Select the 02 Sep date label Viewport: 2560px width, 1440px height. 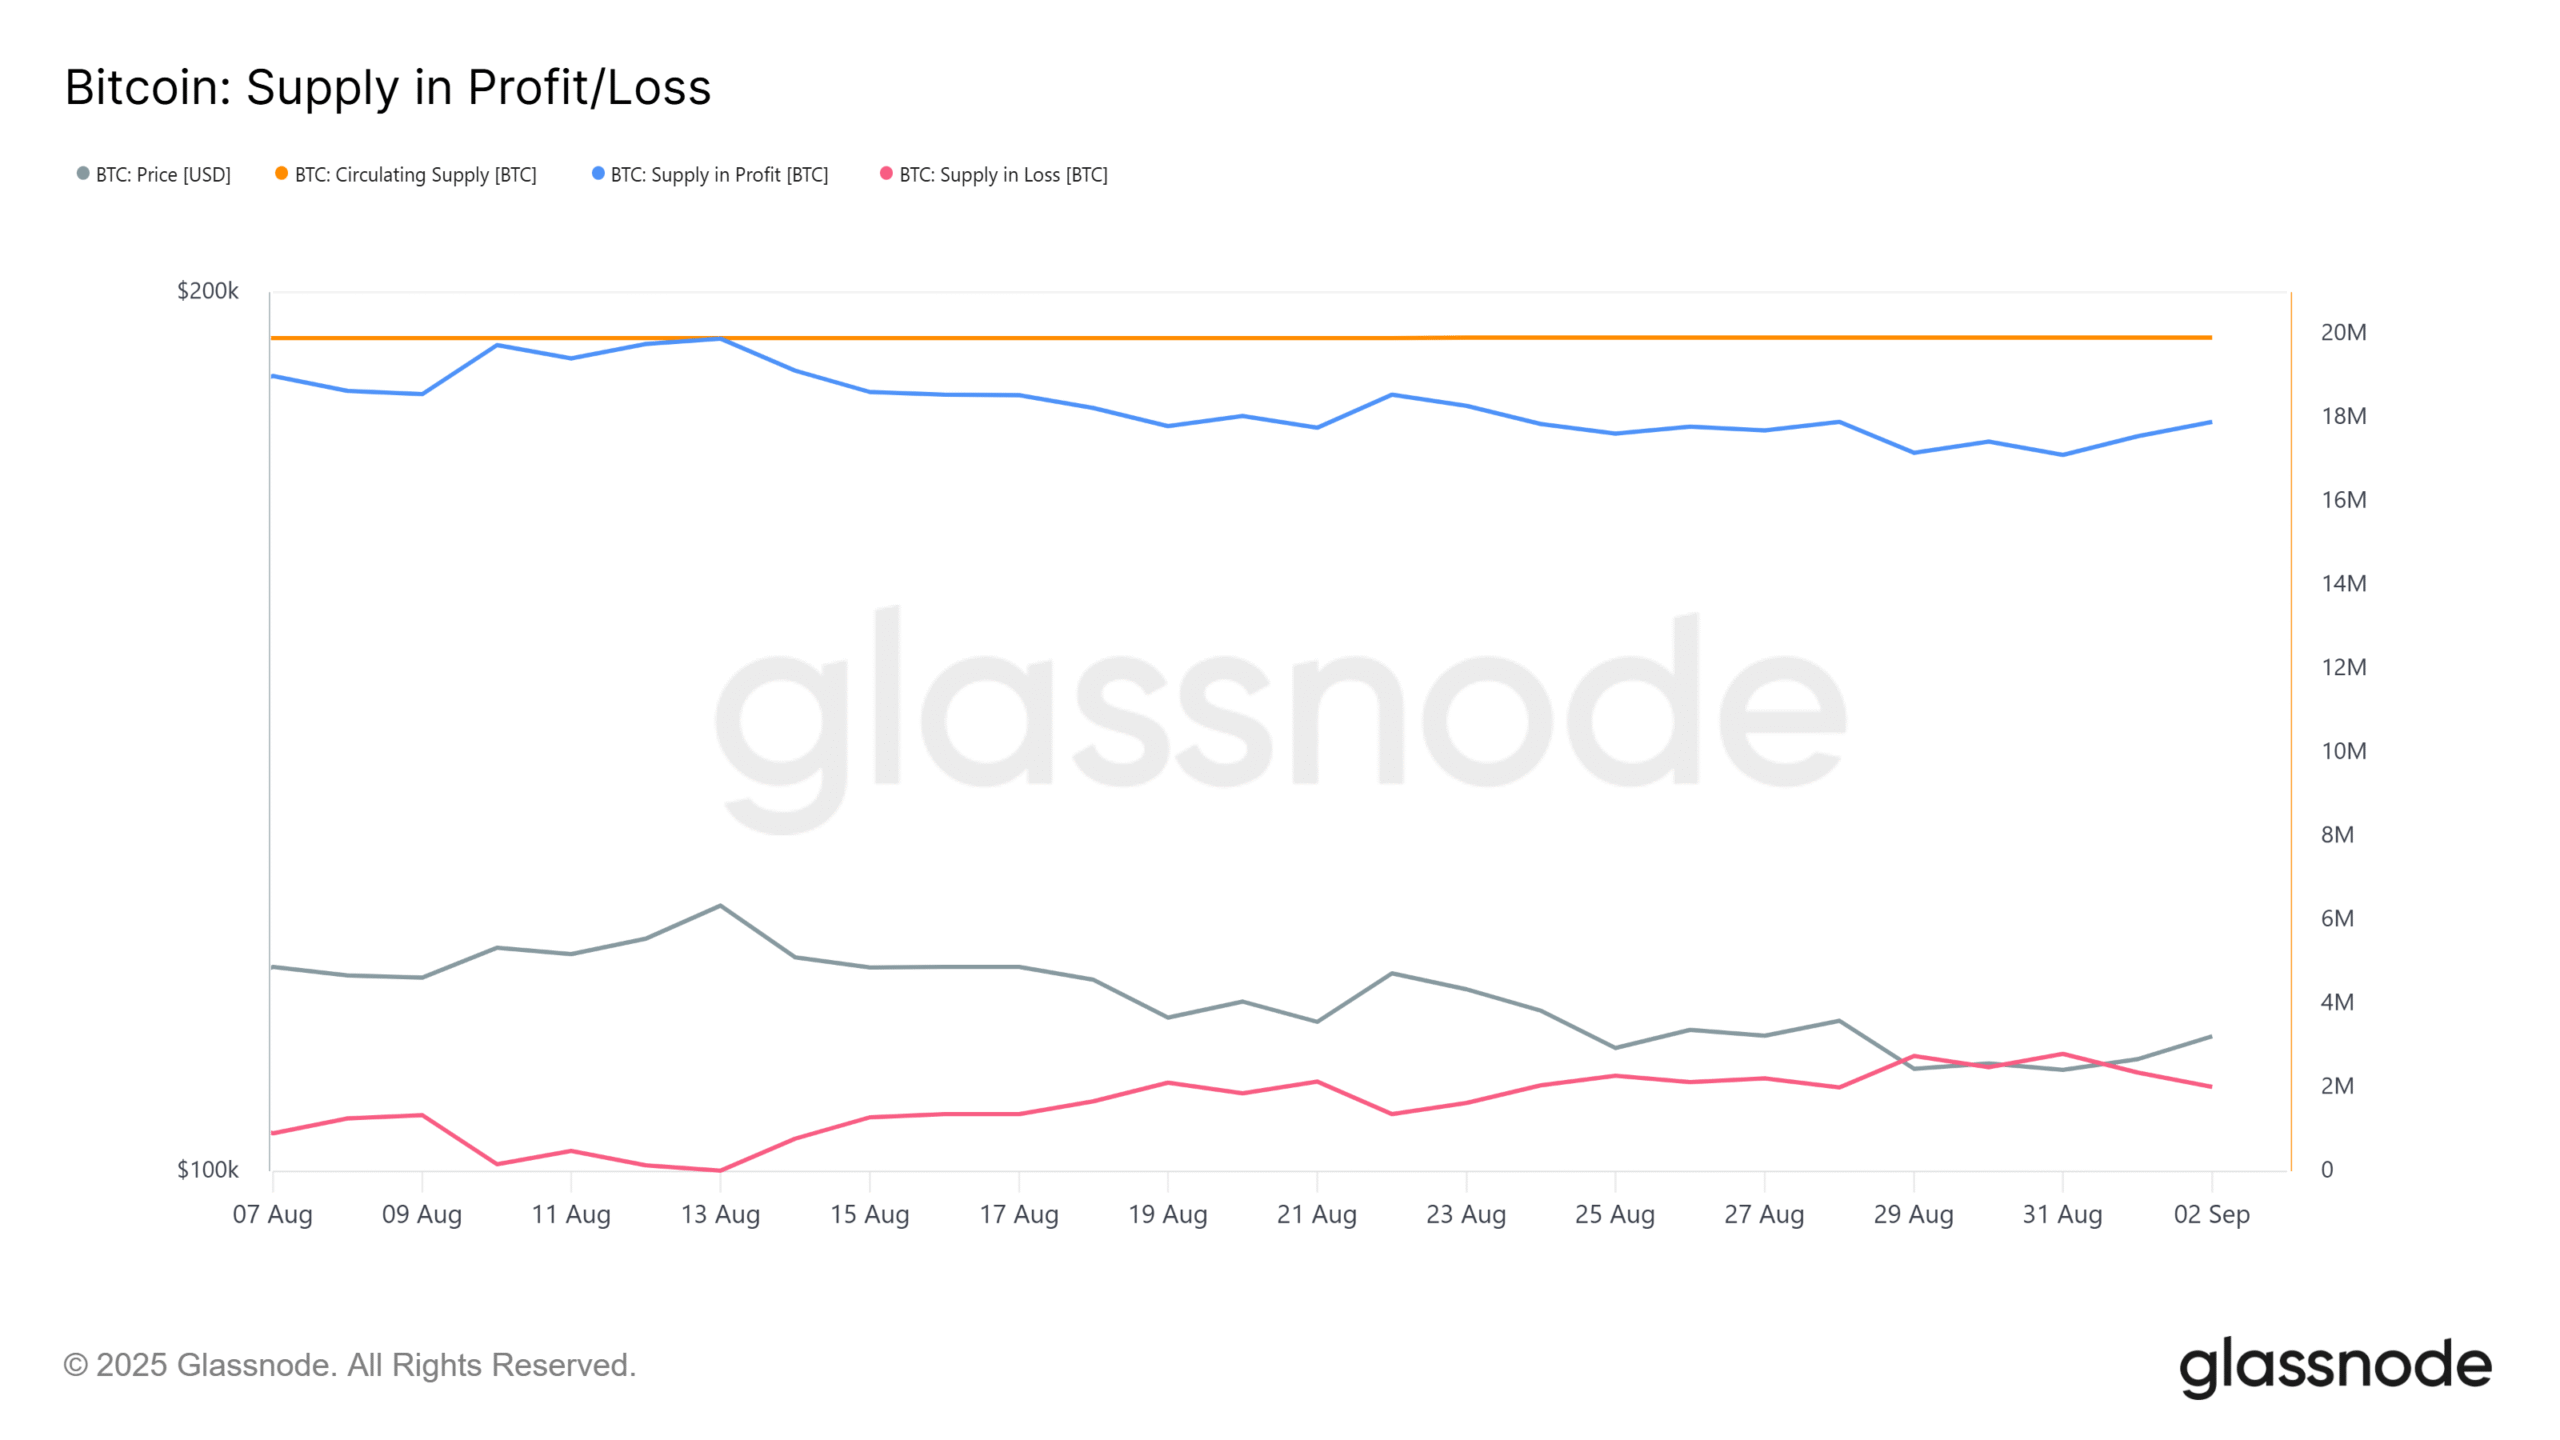[2211, 1214]
